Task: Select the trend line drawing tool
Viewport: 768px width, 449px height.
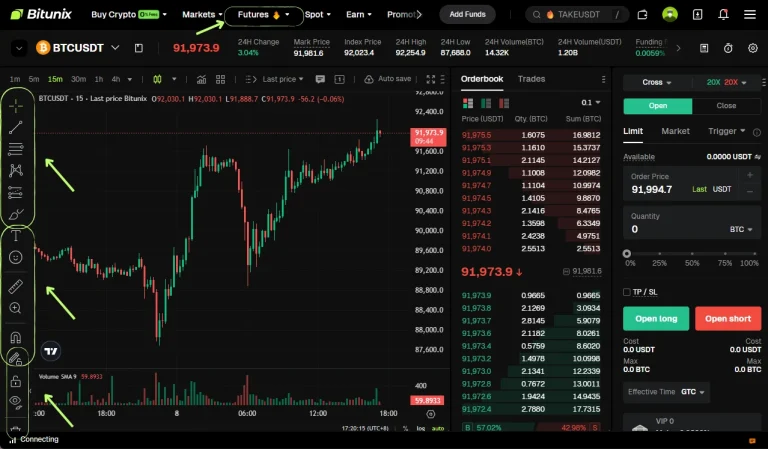Action: click(x=16, y=127)
